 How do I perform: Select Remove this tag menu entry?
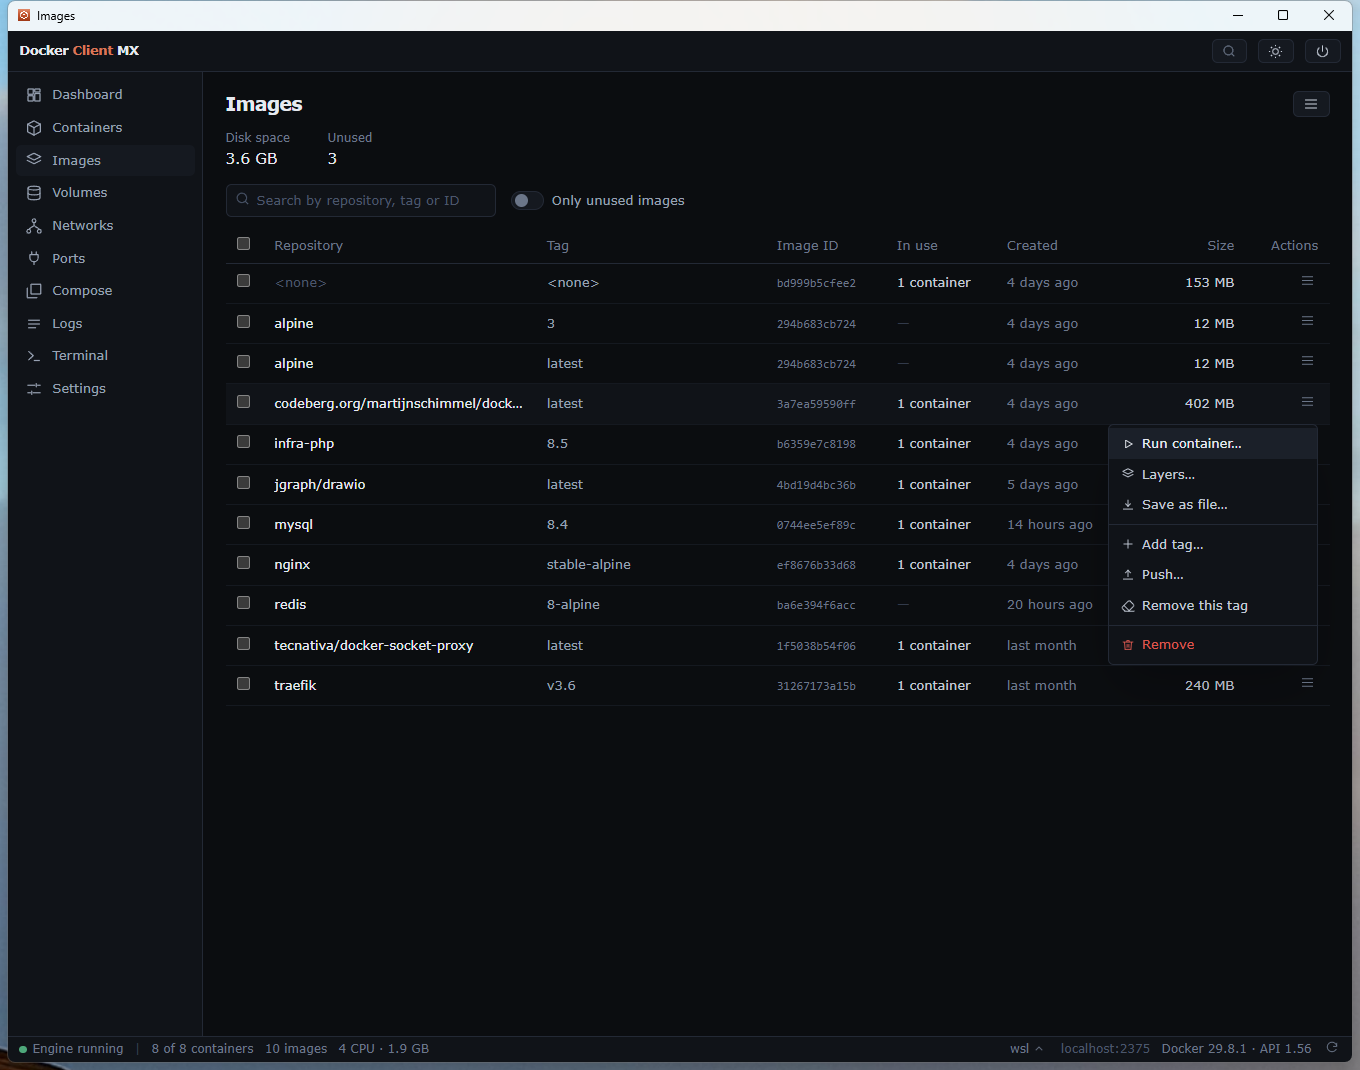click(1213, 605)
